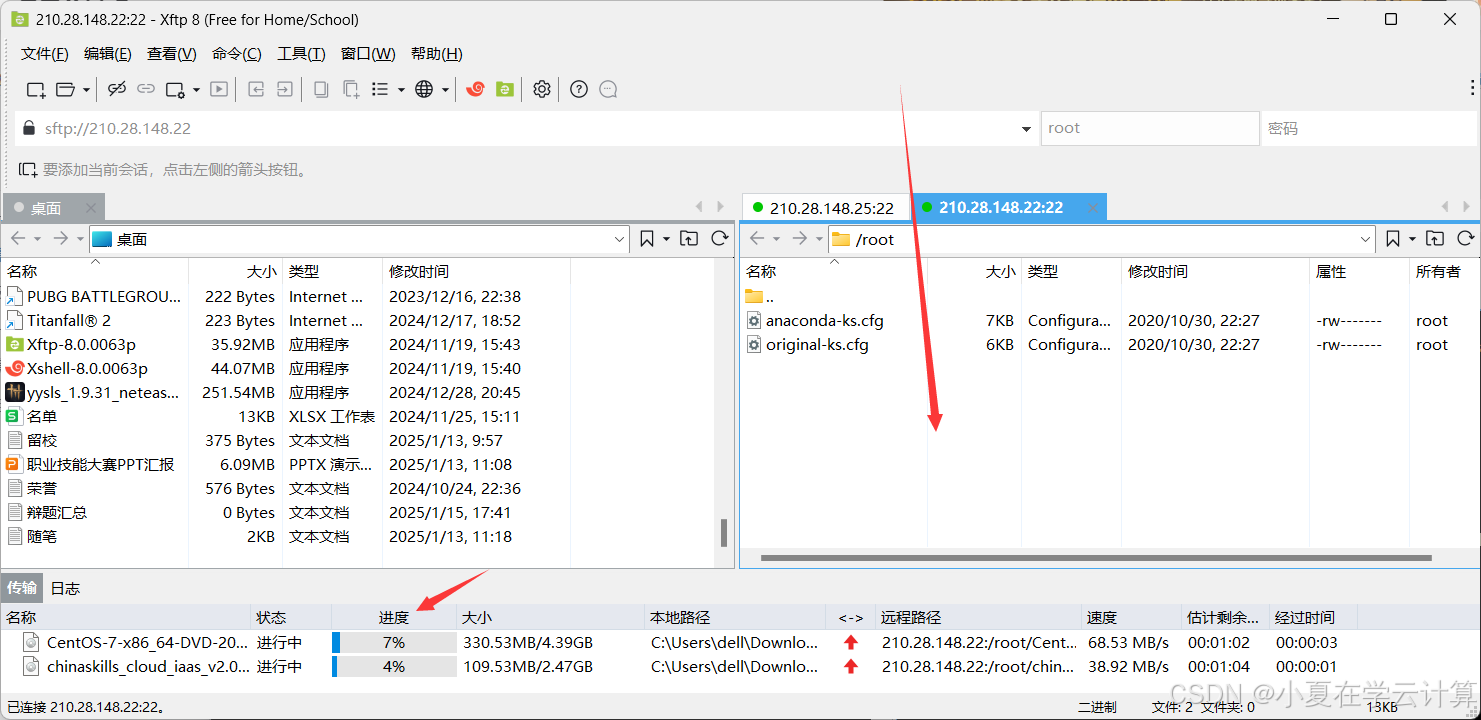Viewport: 1481px width, 720px height.
Task: Click the globe encoding icon
Action: tap(424, 89)
